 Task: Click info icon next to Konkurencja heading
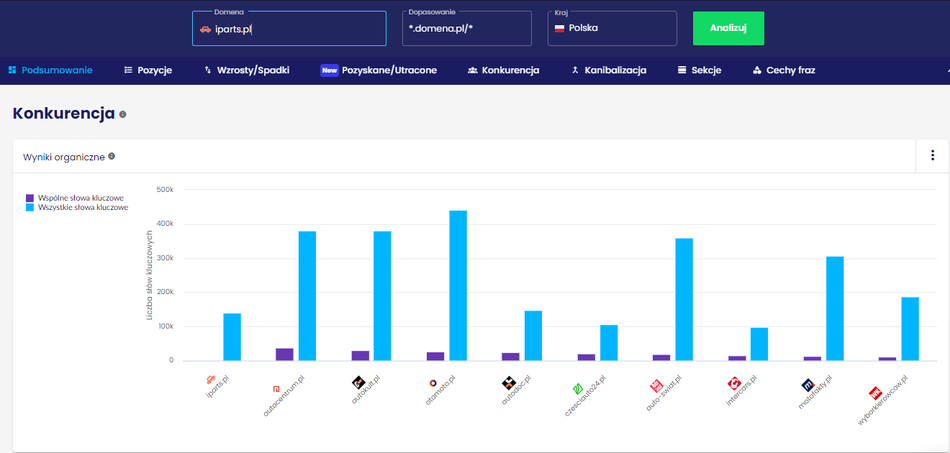pos(123,114)
